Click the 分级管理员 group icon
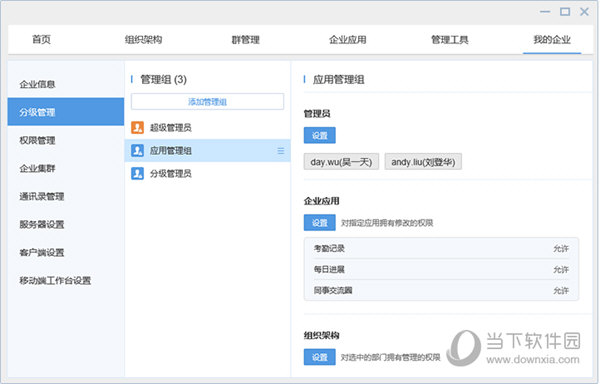 [x=137, y=173]
